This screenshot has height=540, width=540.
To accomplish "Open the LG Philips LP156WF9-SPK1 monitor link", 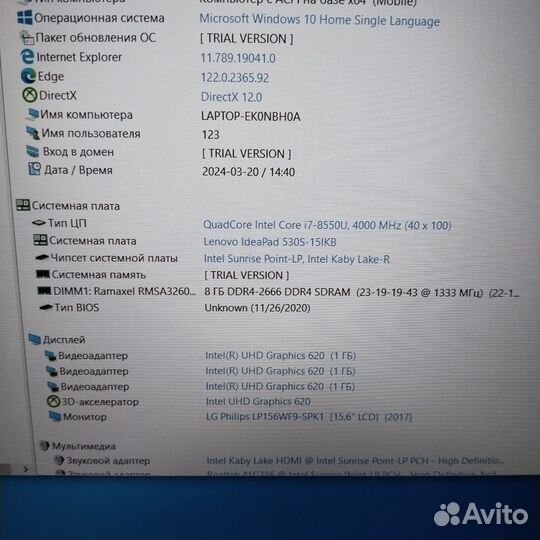I will coord(309,417).
